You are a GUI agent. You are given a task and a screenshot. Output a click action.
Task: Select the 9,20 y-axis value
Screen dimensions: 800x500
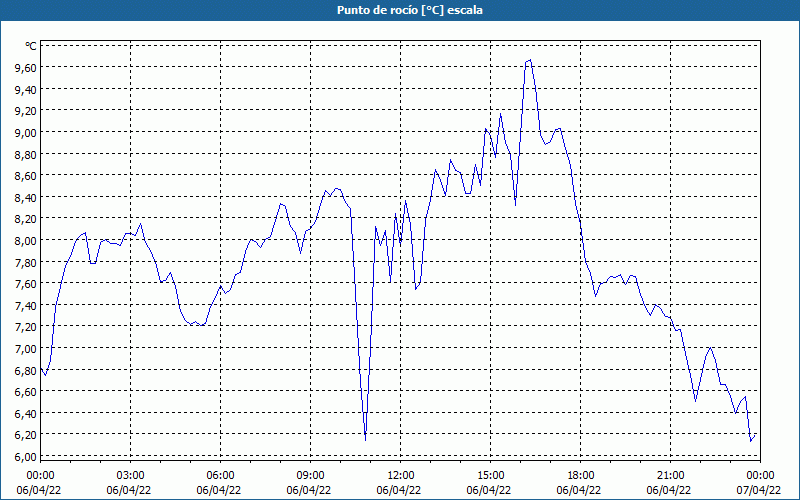click(26, 111)
